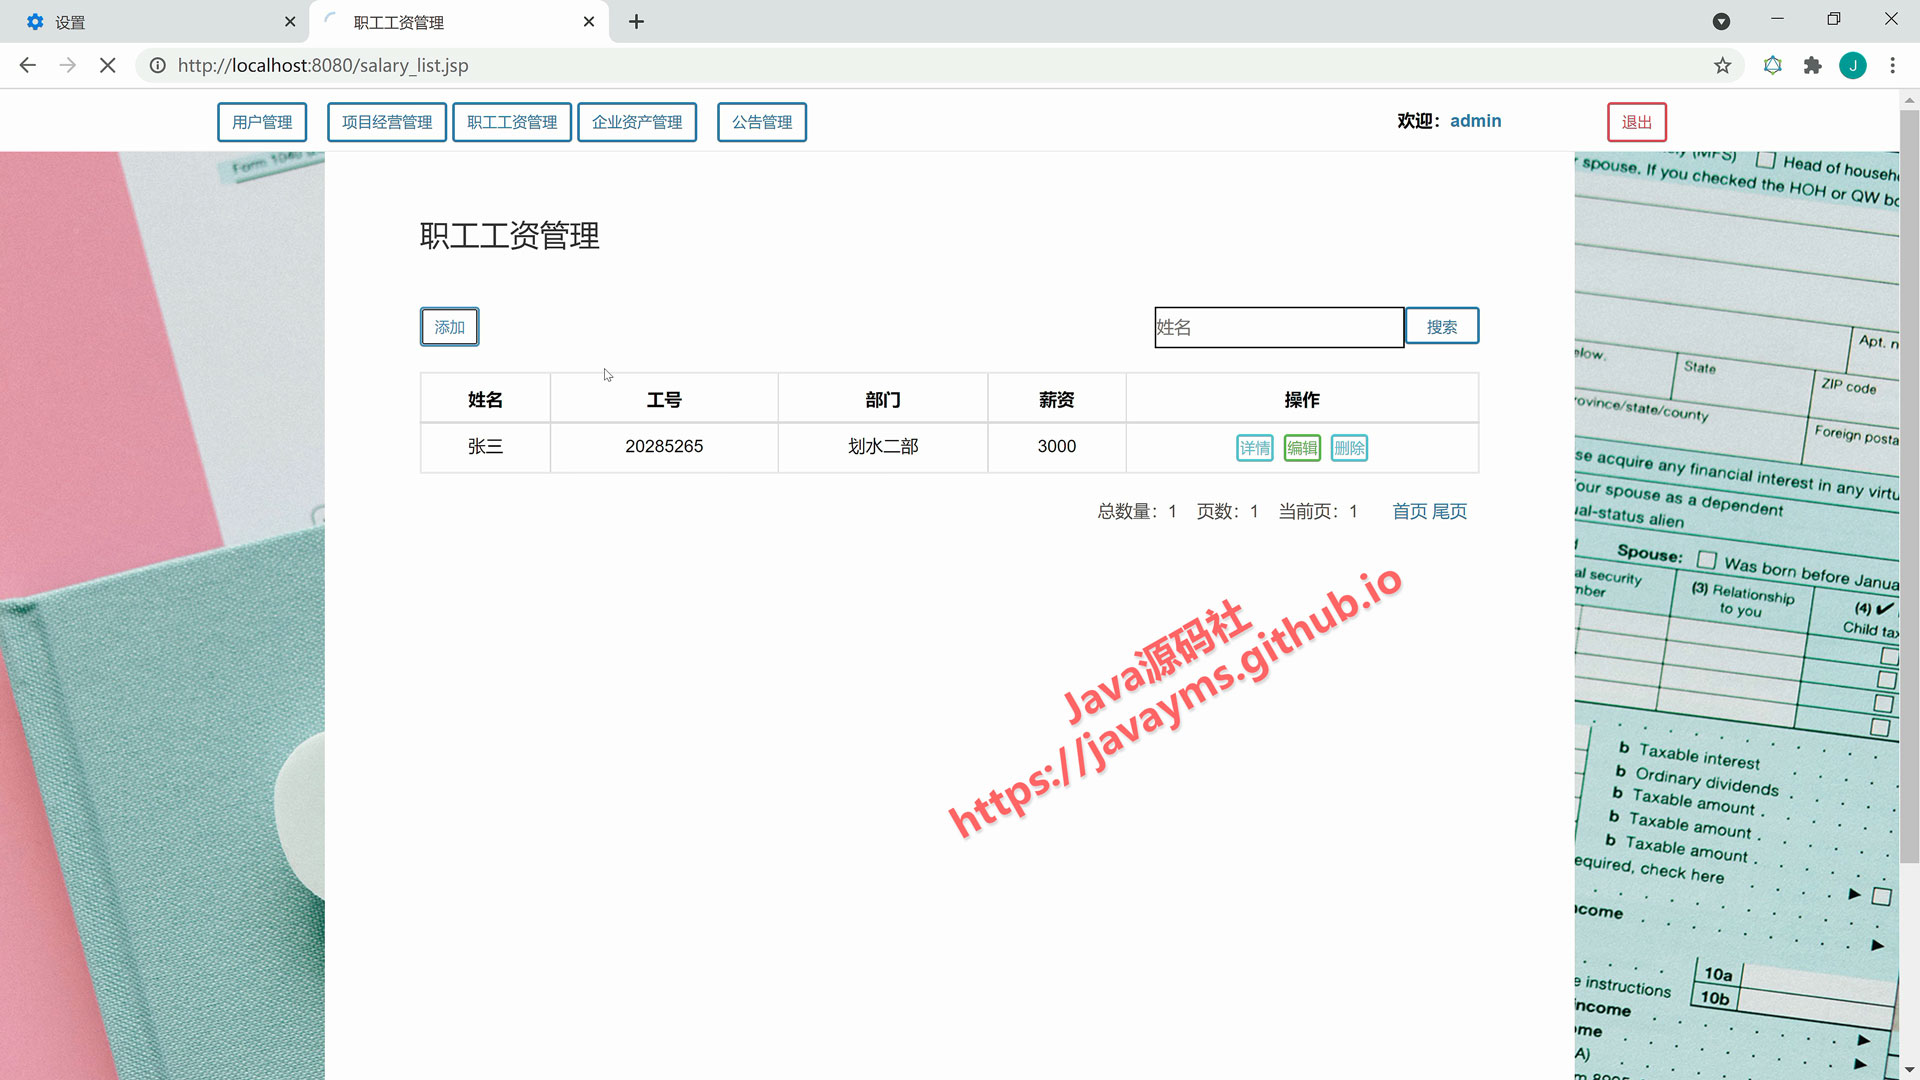Open 企业资产管理 navigation menu
The width and height of the screenshot is (1920, 1080).
[637, 122]
